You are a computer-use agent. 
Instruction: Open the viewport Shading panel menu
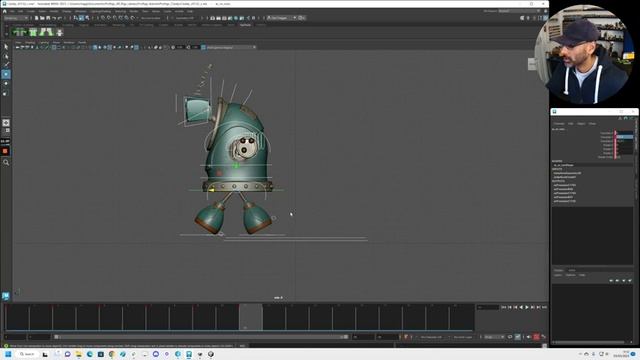[30, 42]
